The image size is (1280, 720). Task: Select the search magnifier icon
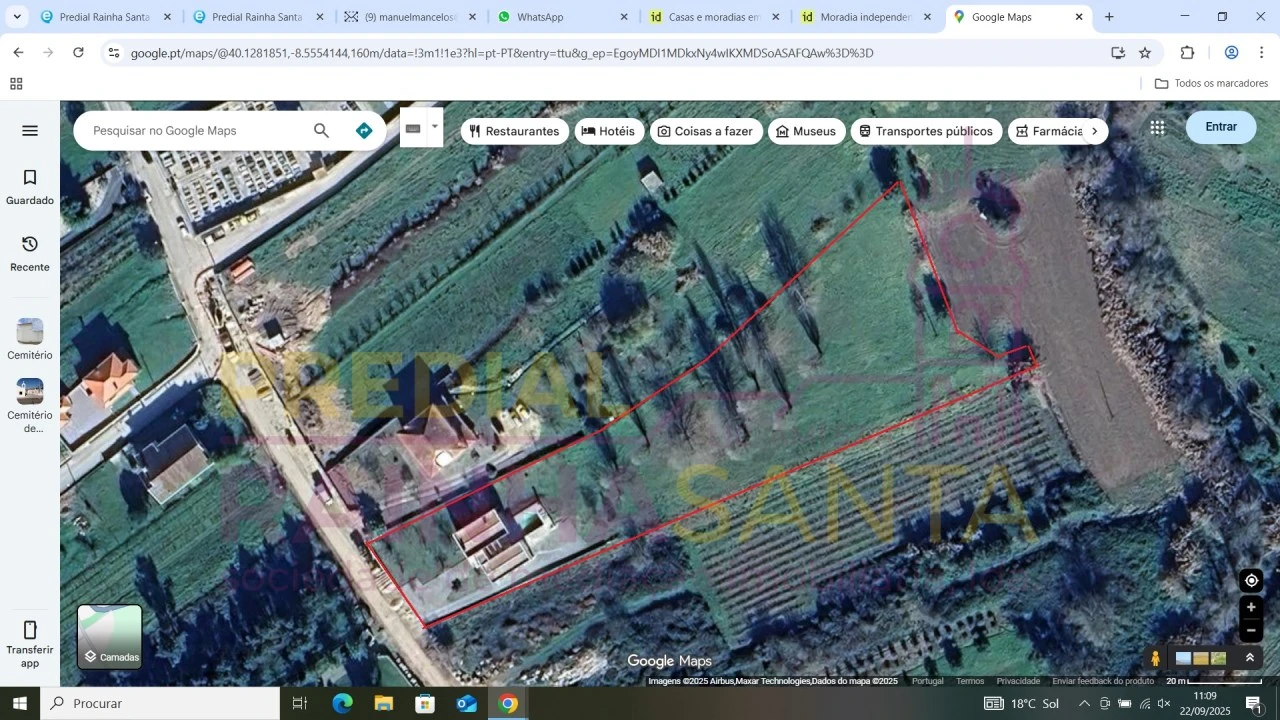click(321, 130)
